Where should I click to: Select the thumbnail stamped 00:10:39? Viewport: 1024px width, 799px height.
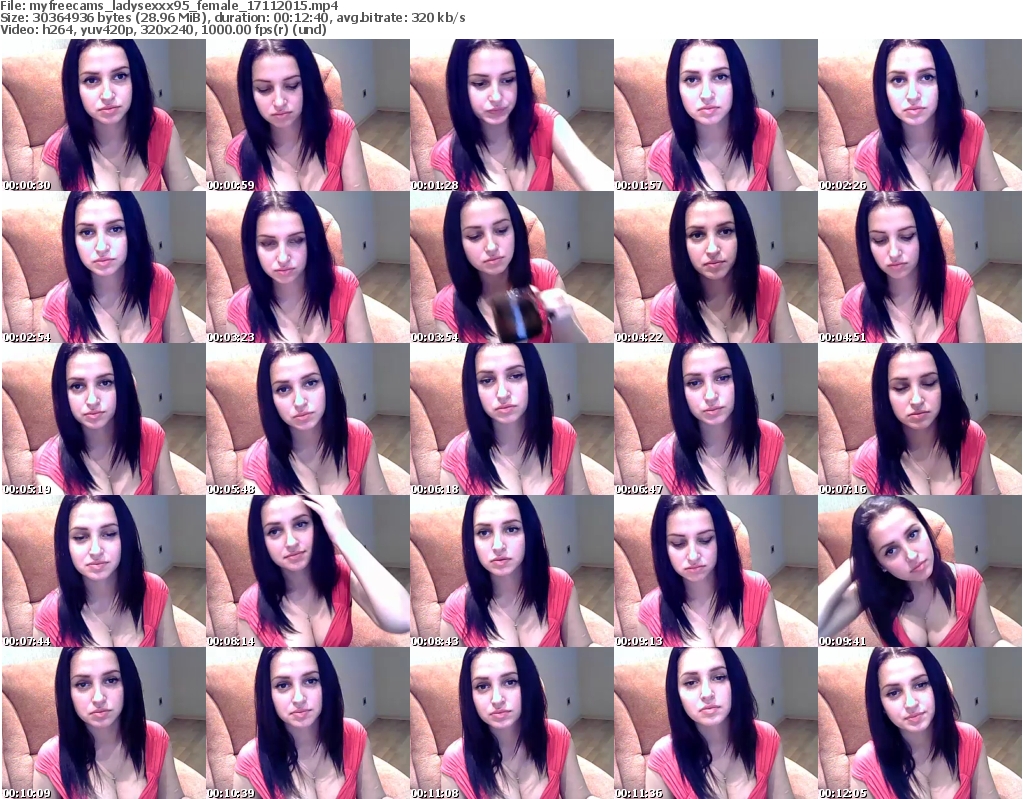point(308,723)
